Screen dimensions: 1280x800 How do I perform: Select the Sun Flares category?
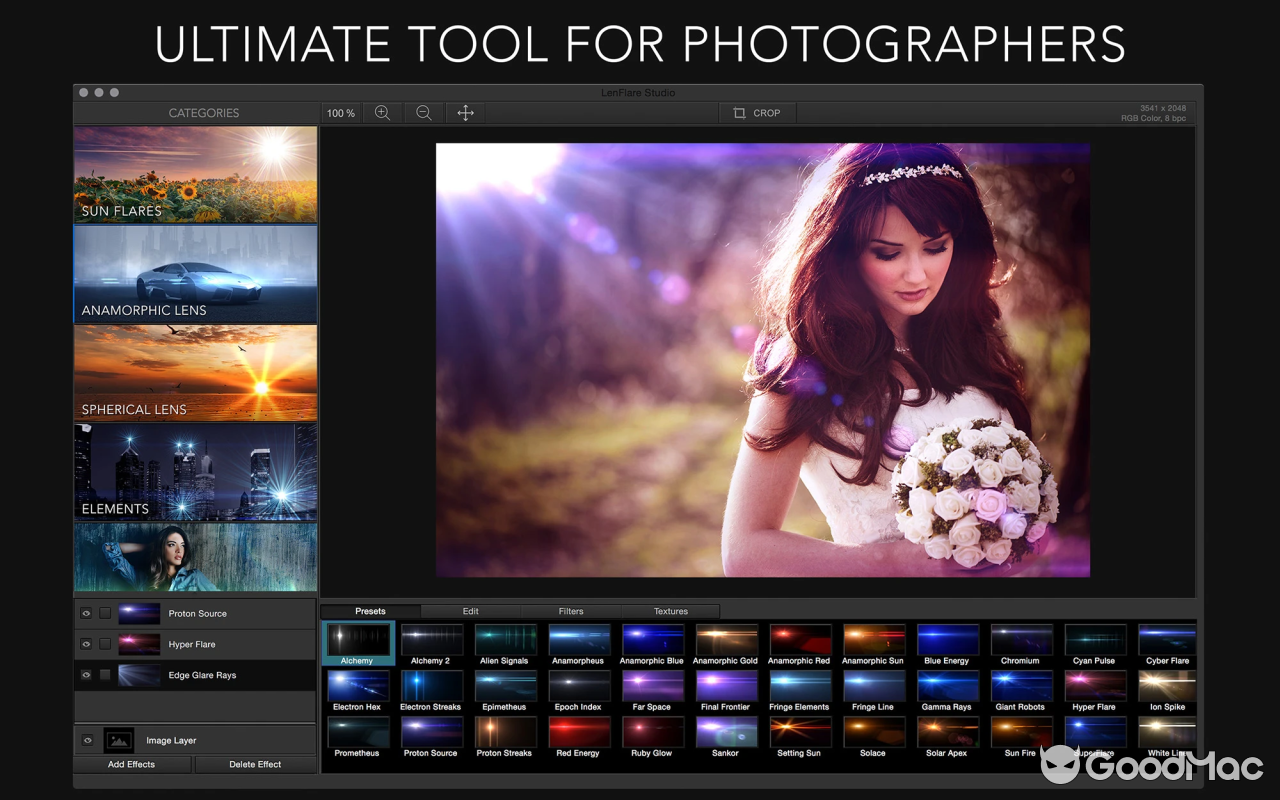tap(195, 175)
